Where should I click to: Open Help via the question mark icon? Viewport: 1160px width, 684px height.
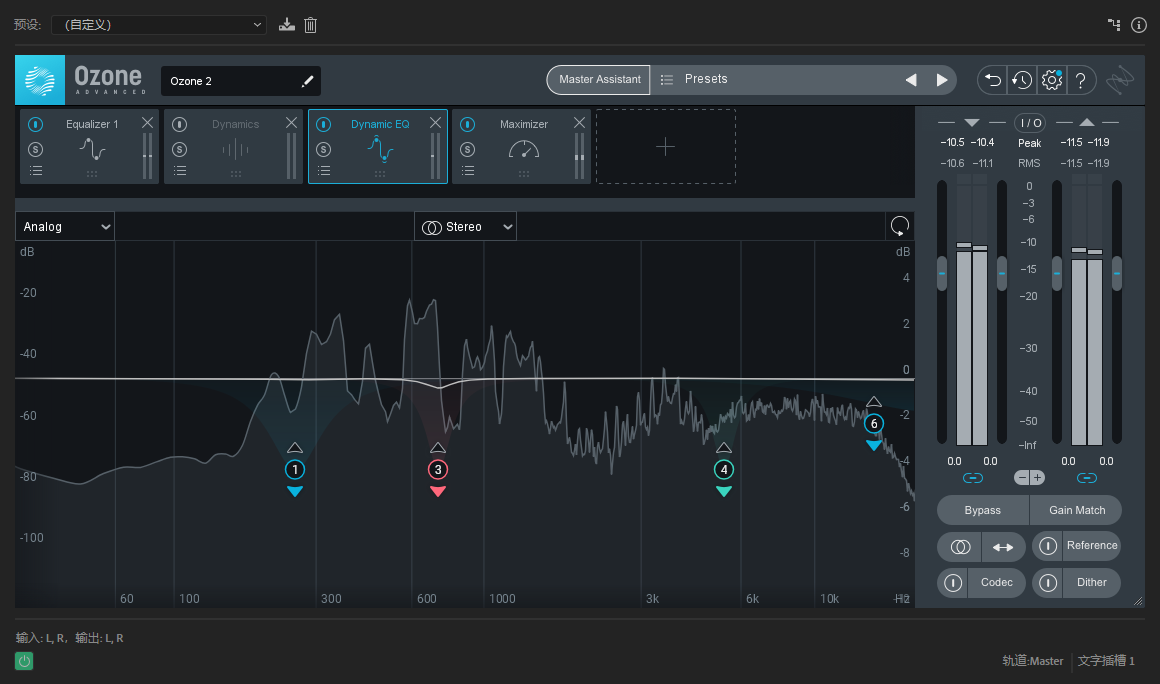(x=1081, y=80)
